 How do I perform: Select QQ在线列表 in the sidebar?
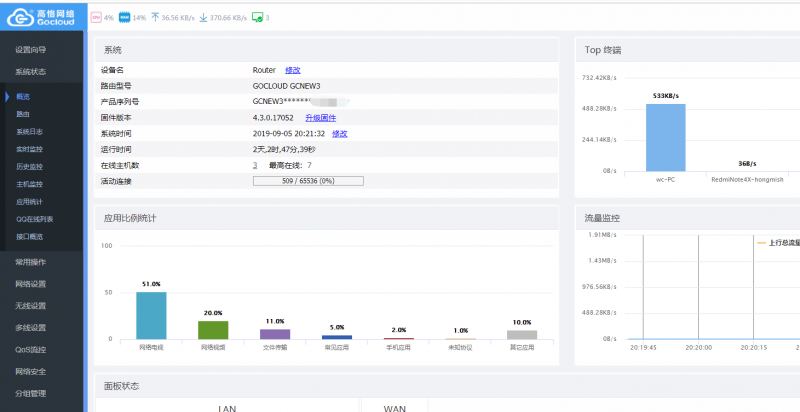pos(35,219)
